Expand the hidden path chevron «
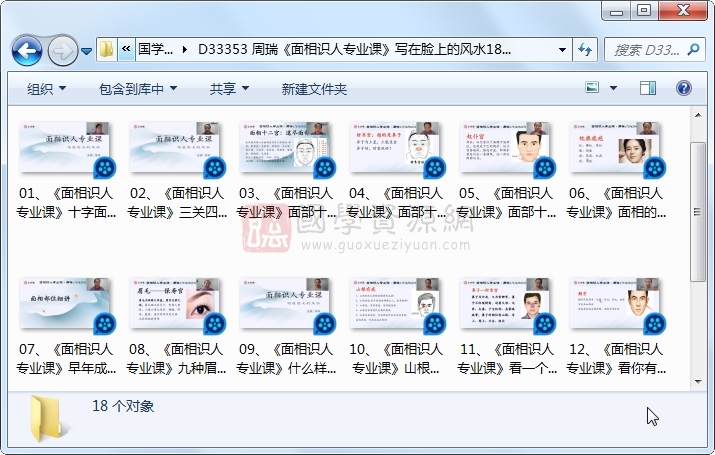Image resolution: width=715 pixels, height=455 pixels. [126, 49]
